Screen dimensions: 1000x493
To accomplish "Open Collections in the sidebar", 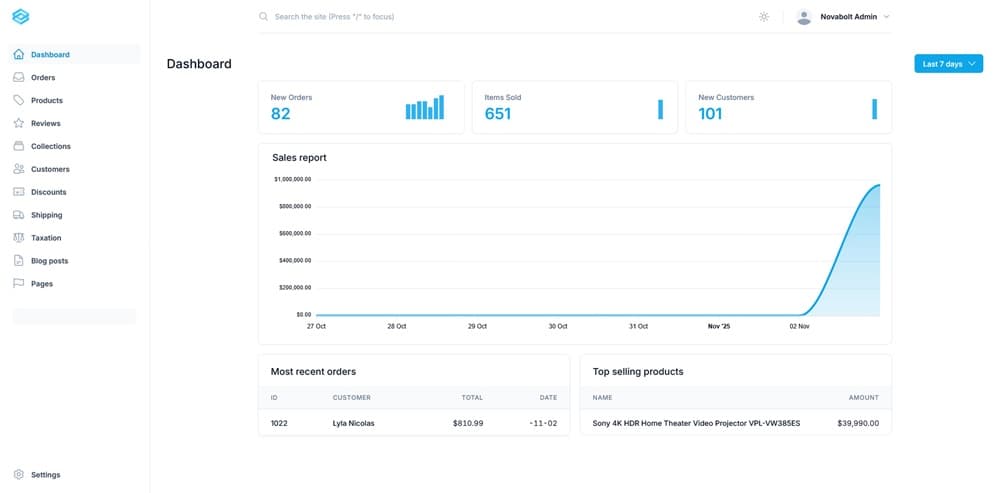I will [x=50, y=147].
